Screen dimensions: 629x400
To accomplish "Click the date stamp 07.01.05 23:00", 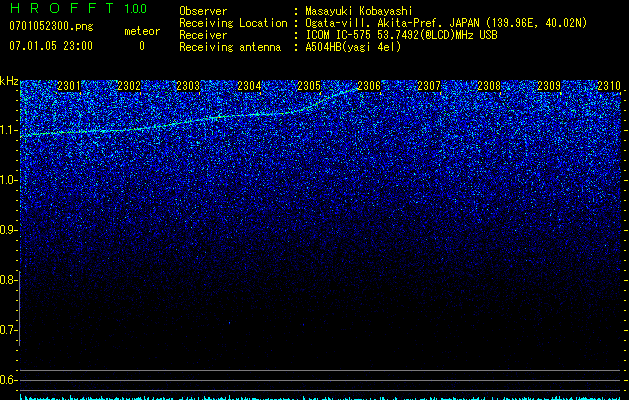I will click(x=51, y=46).
